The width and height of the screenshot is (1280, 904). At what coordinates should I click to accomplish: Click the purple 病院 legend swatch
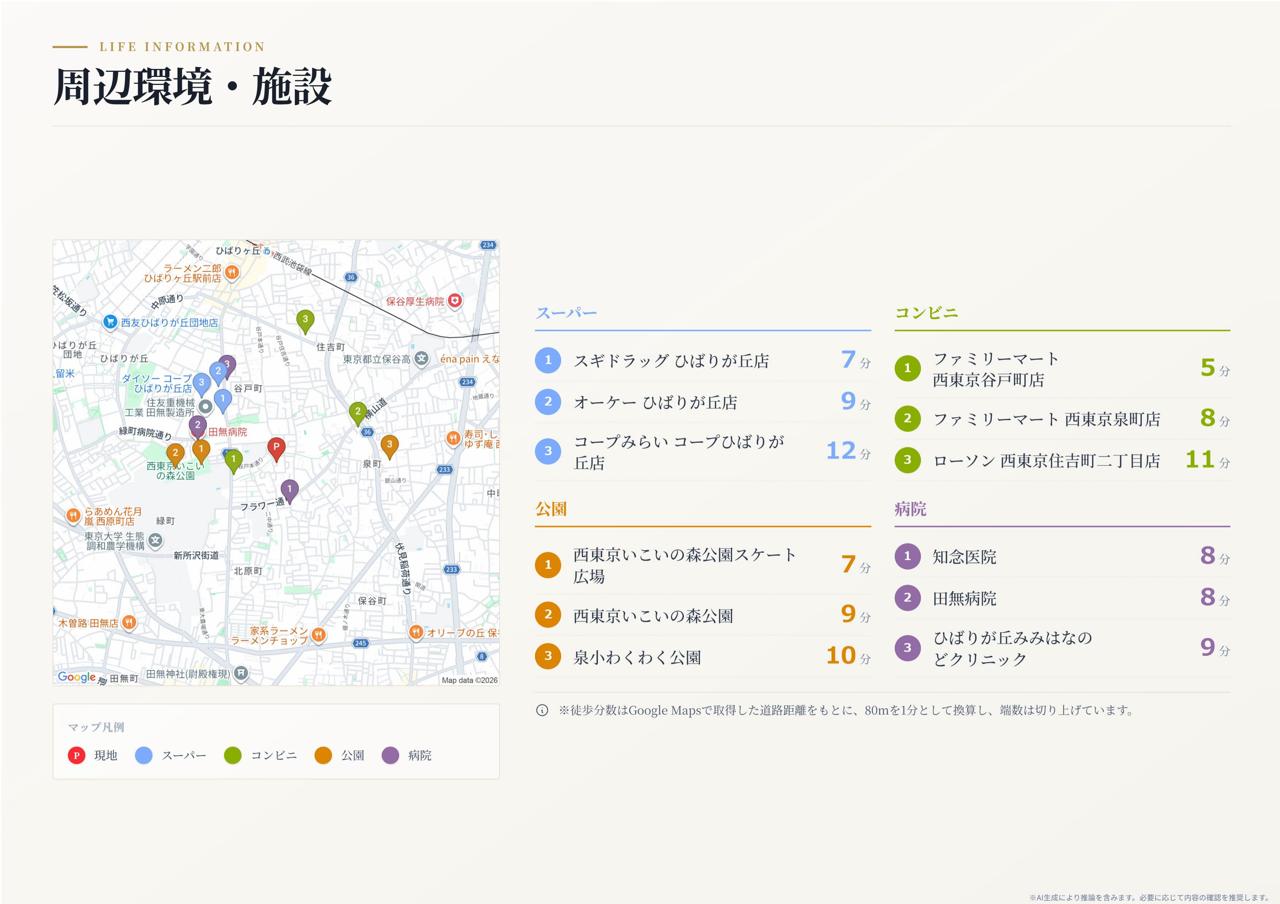click(390, 755)
